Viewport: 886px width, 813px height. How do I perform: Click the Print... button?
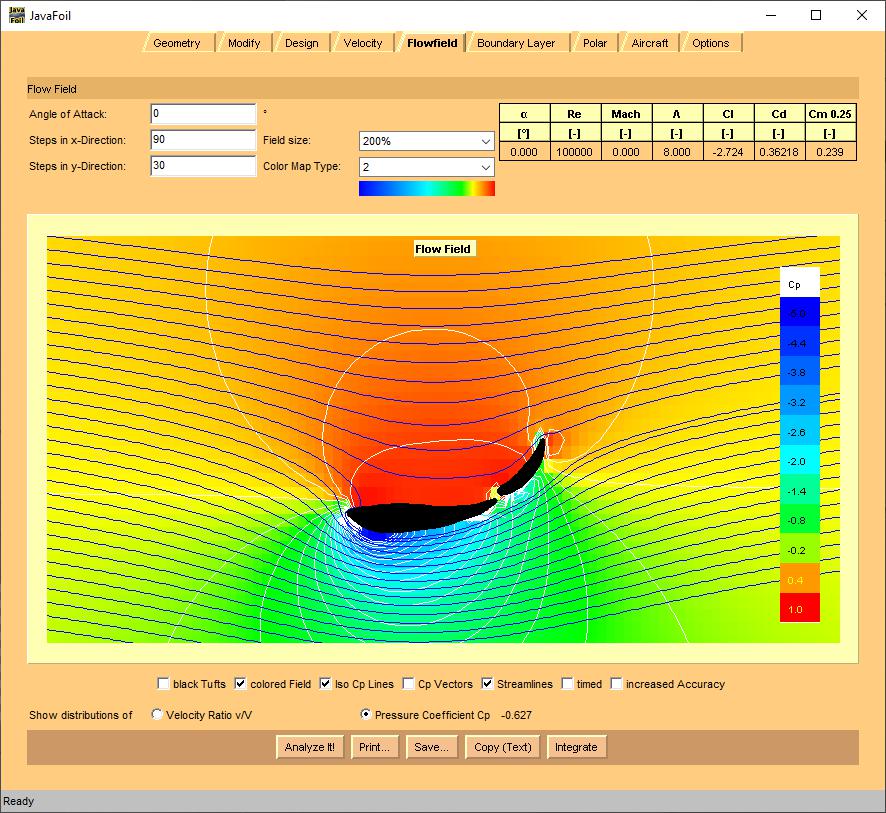click(x=375, y=747)
